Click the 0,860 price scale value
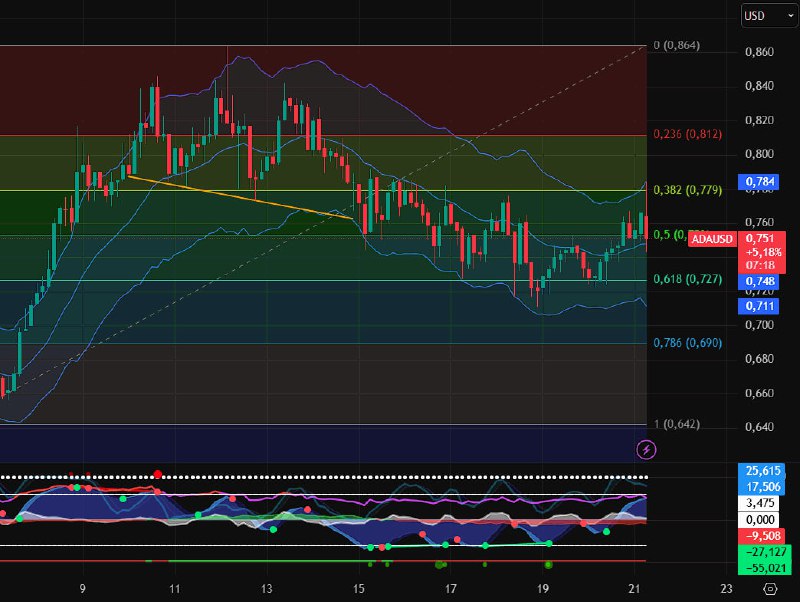Screen dimensions: 800x602 click(759, 52)
